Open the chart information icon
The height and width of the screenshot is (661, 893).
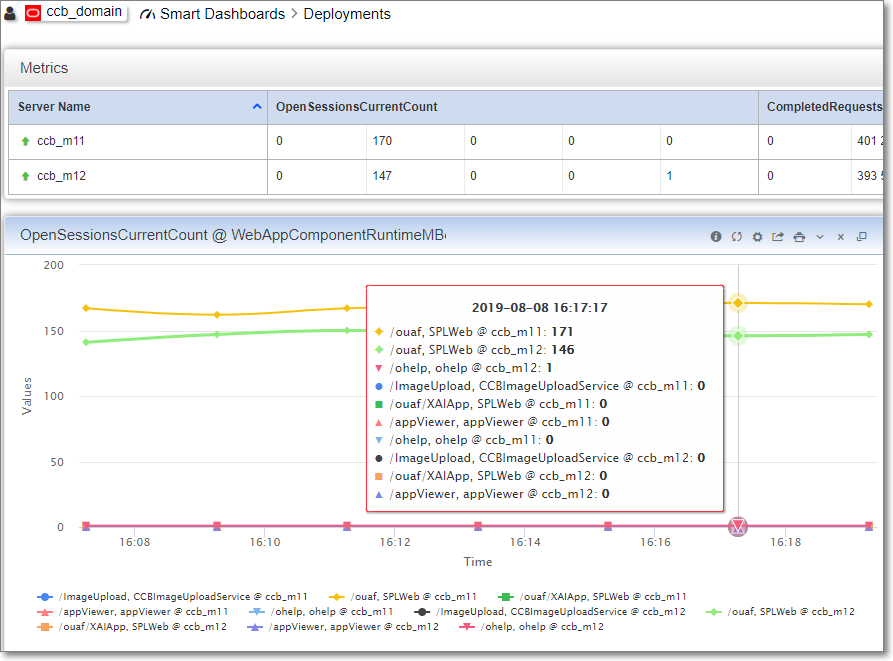(716, 236)
